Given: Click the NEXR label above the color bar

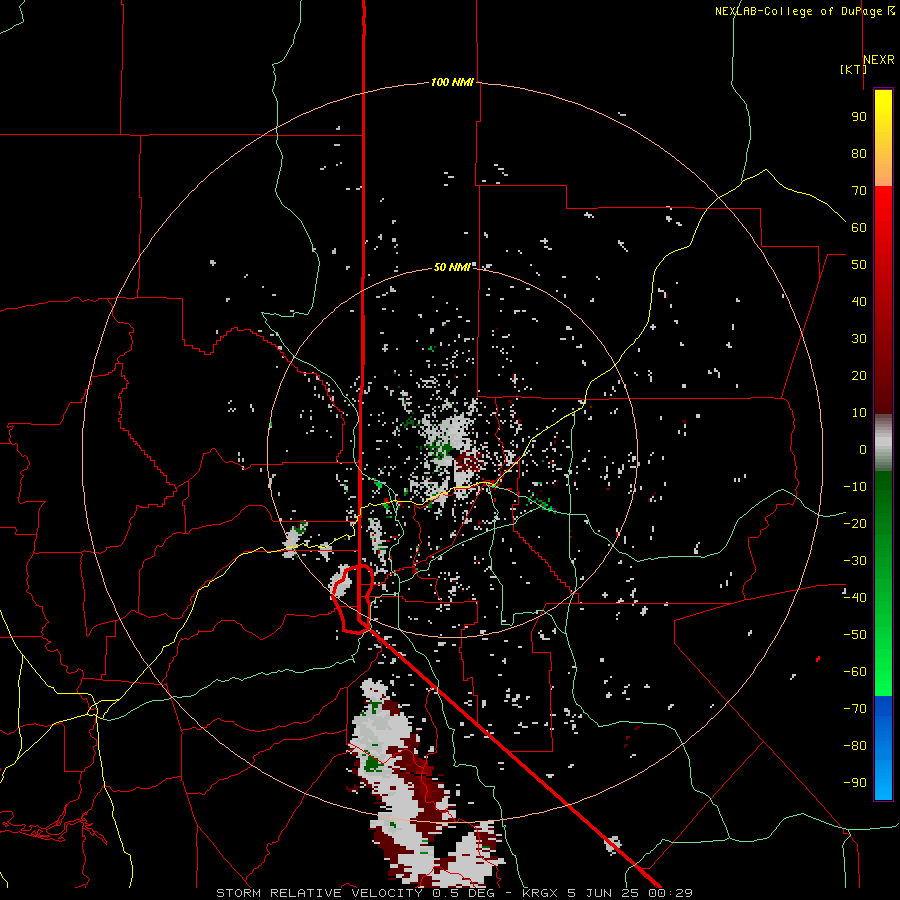Looking at the screenshot, I should [879, 60].
